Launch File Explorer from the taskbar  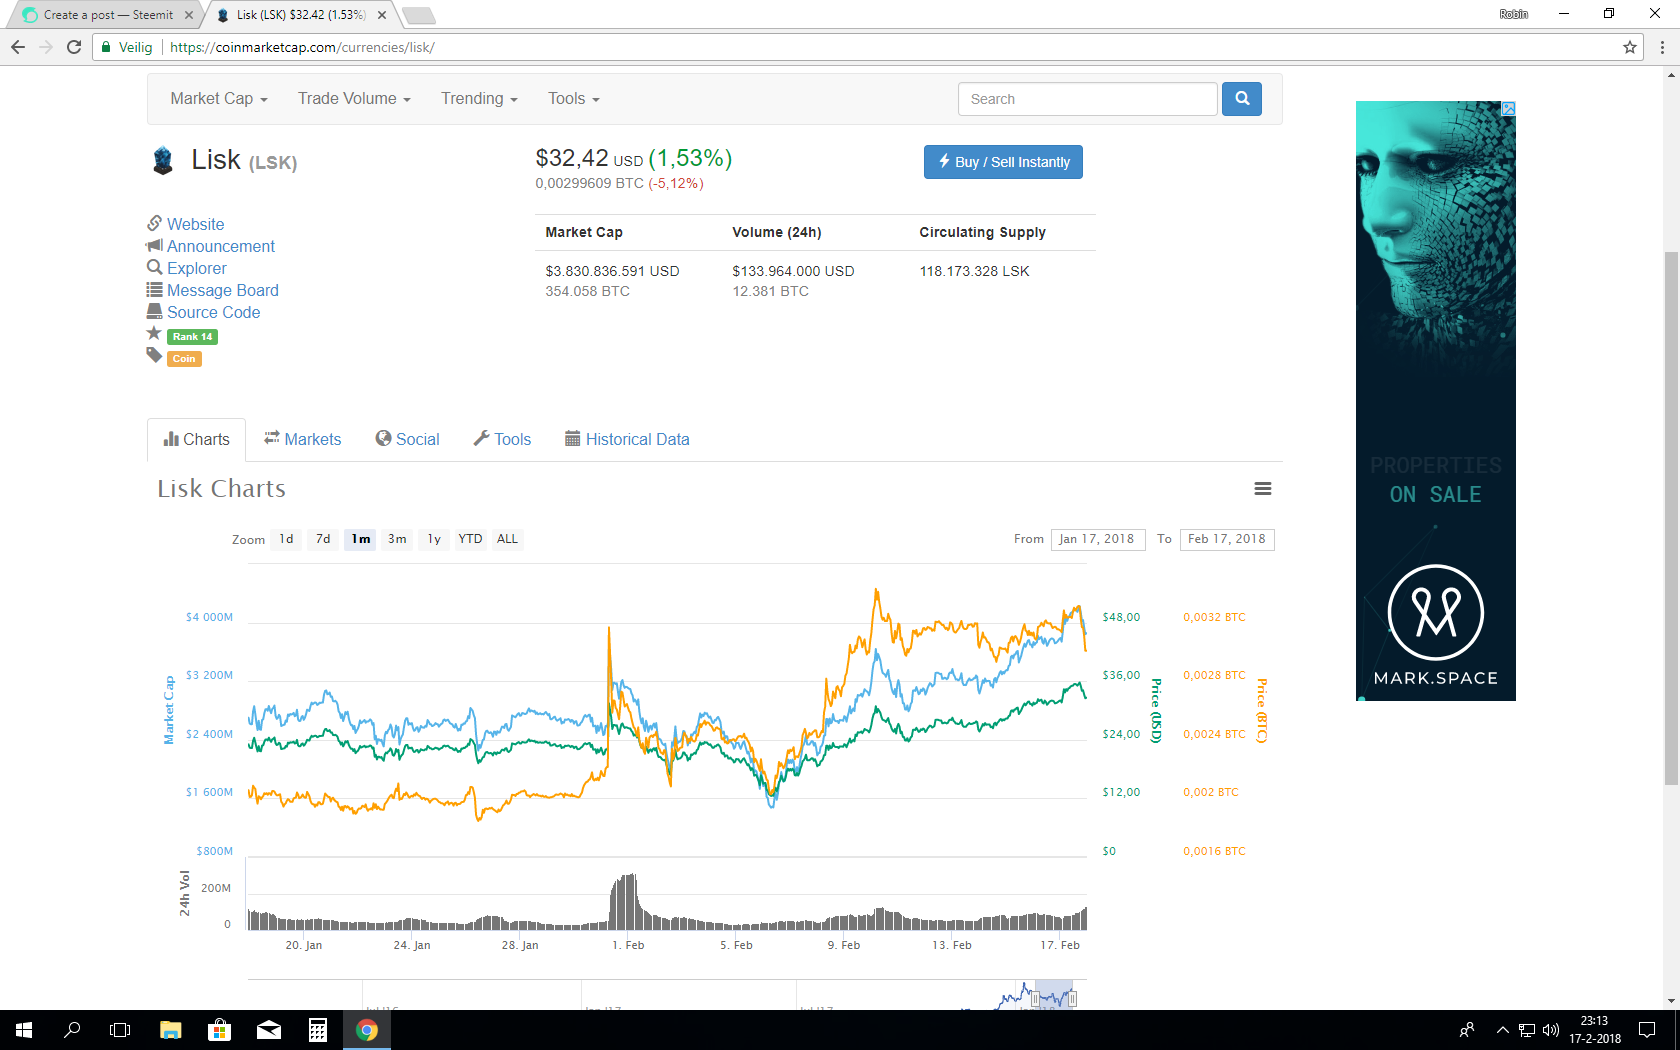[171, 1030]
